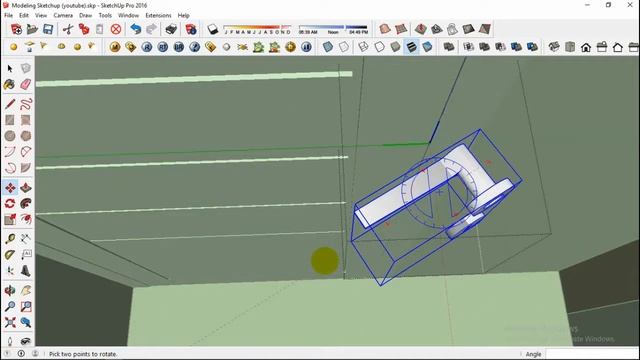This screenshot has height=360, width=640.
Task: Enable Hidden Line face style
Action: (x=379, y=47)
